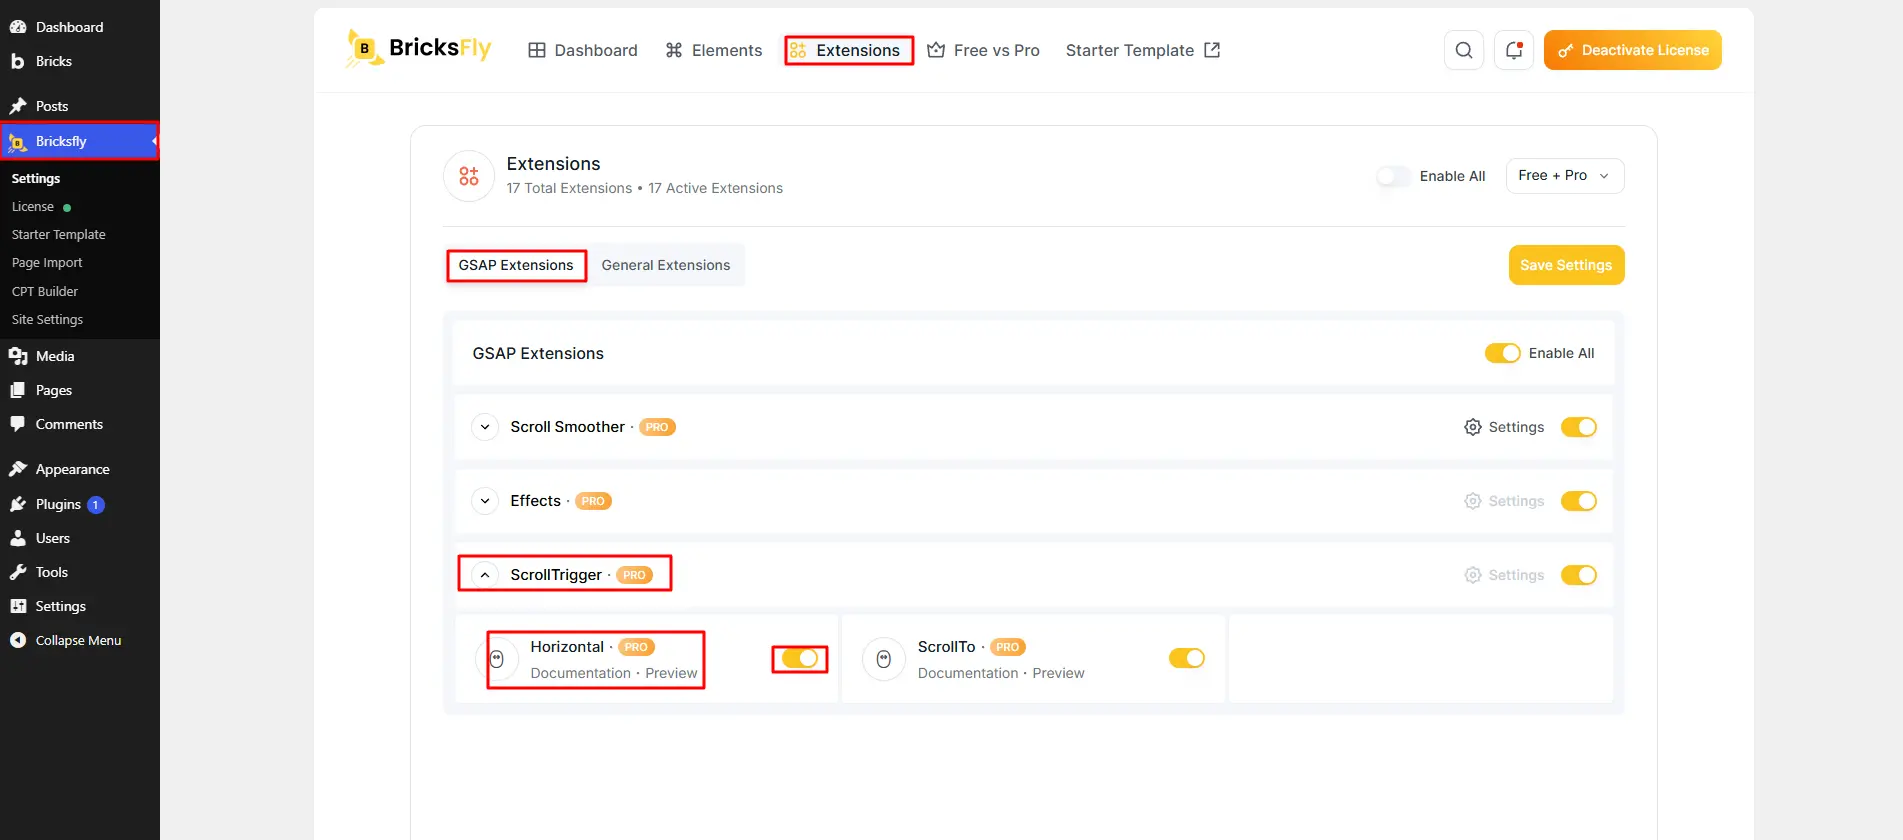
Task: Click the Horizontal extension mouse icon
Action: [497, 659]
